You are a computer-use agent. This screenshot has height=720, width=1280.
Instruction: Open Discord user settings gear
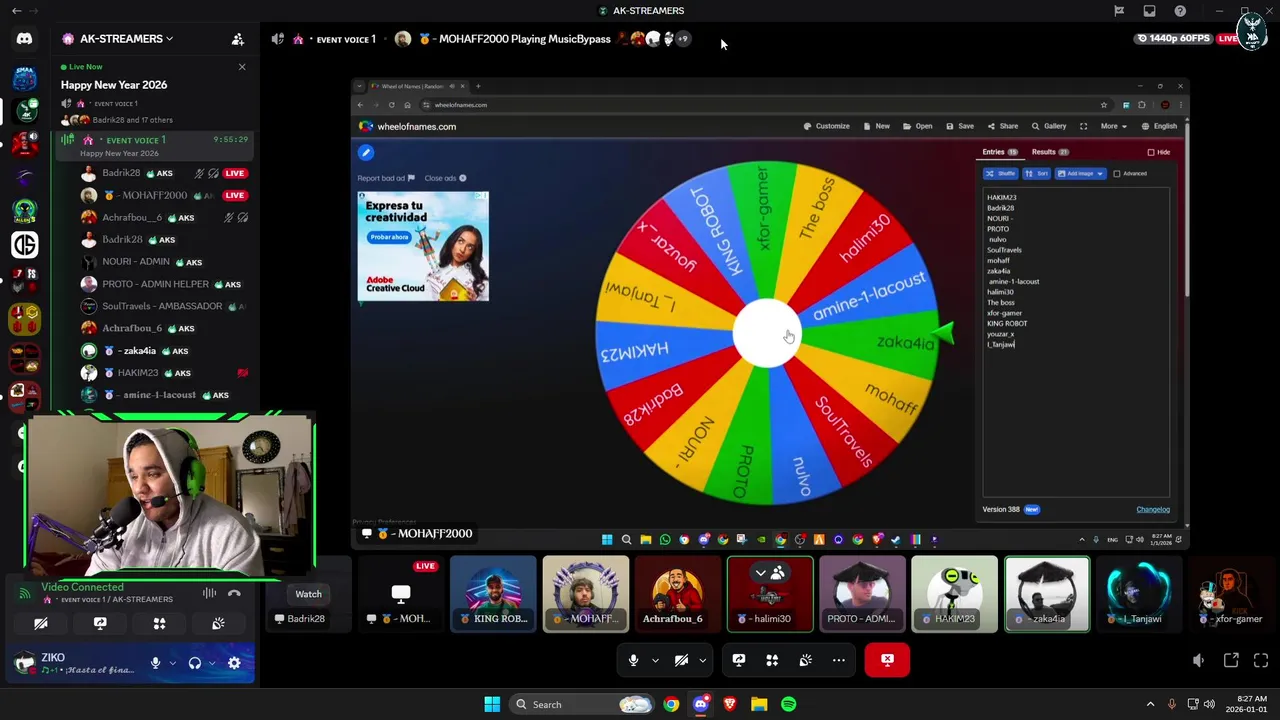[234, 663]
